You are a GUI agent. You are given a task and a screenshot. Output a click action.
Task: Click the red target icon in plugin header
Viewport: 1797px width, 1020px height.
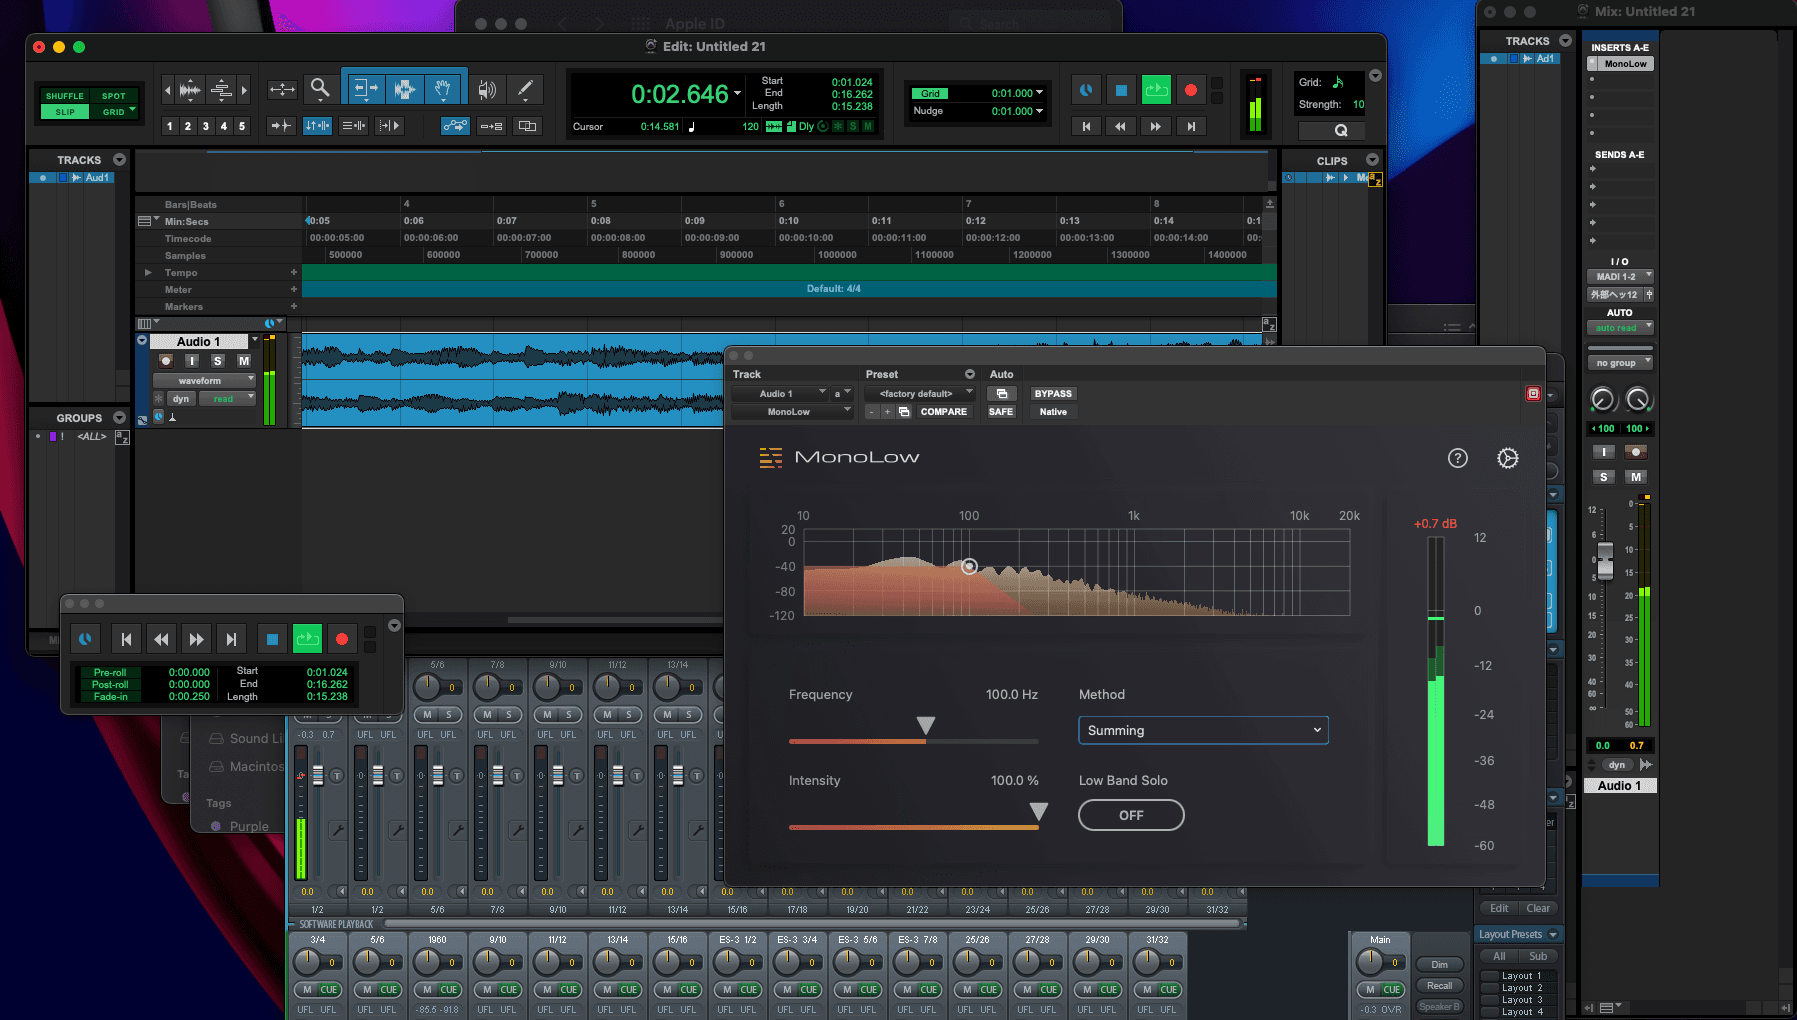coord(1533,394)
